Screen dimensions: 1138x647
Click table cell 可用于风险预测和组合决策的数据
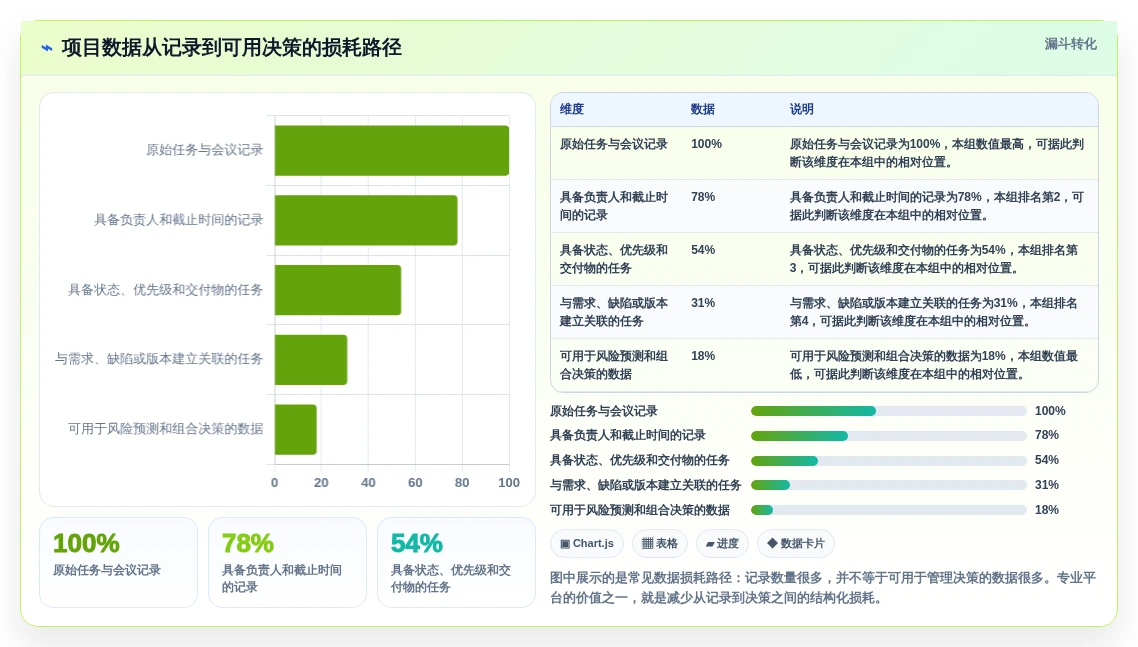click(x=614, y=365)
